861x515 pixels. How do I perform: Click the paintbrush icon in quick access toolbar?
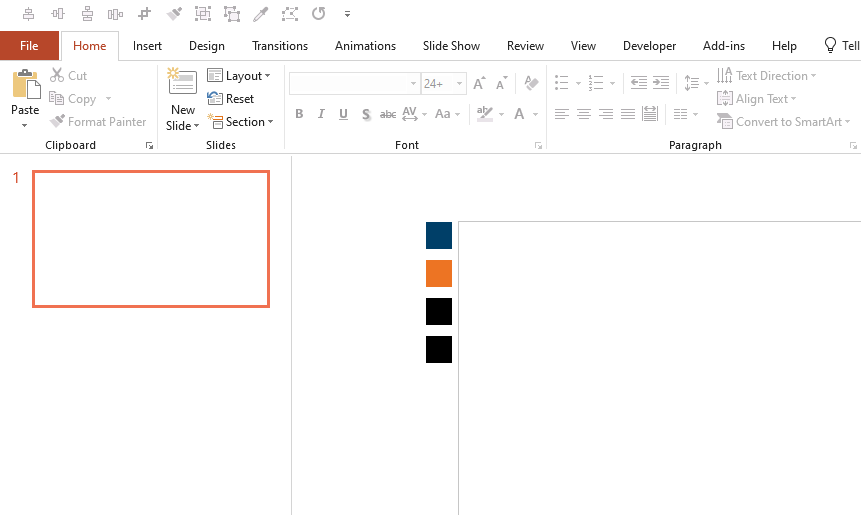pos(174,14)
